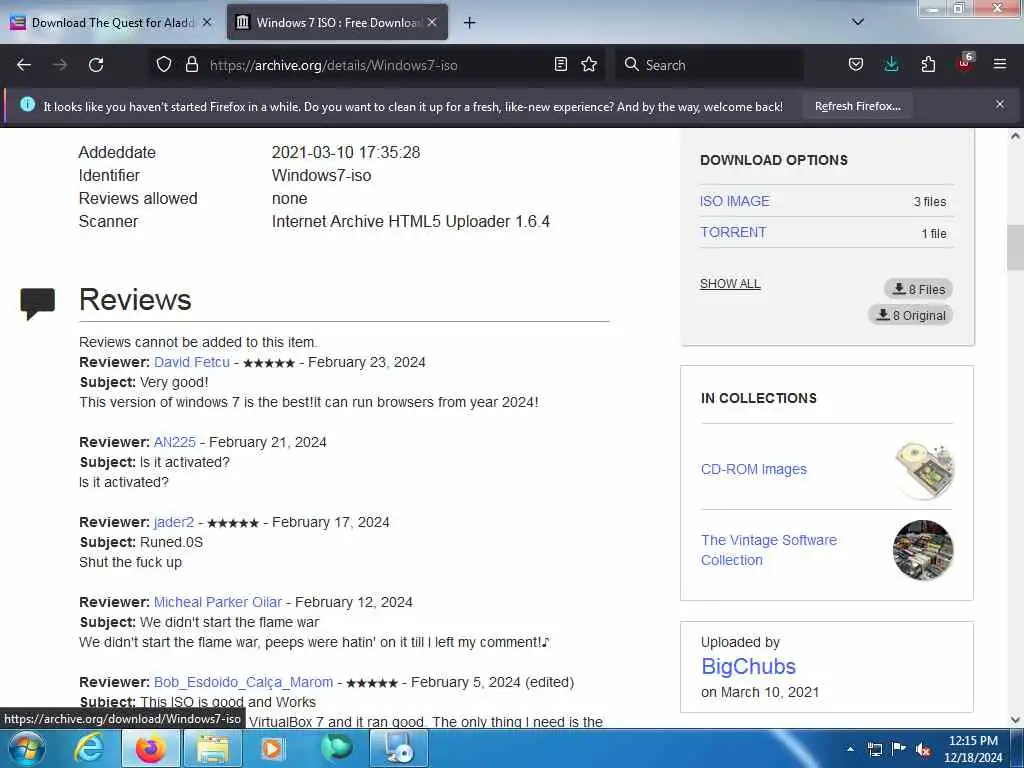Select the identifier value Windows7-iso
The height and width of the screenshot is (768, 1024).
tap(321, 176)
